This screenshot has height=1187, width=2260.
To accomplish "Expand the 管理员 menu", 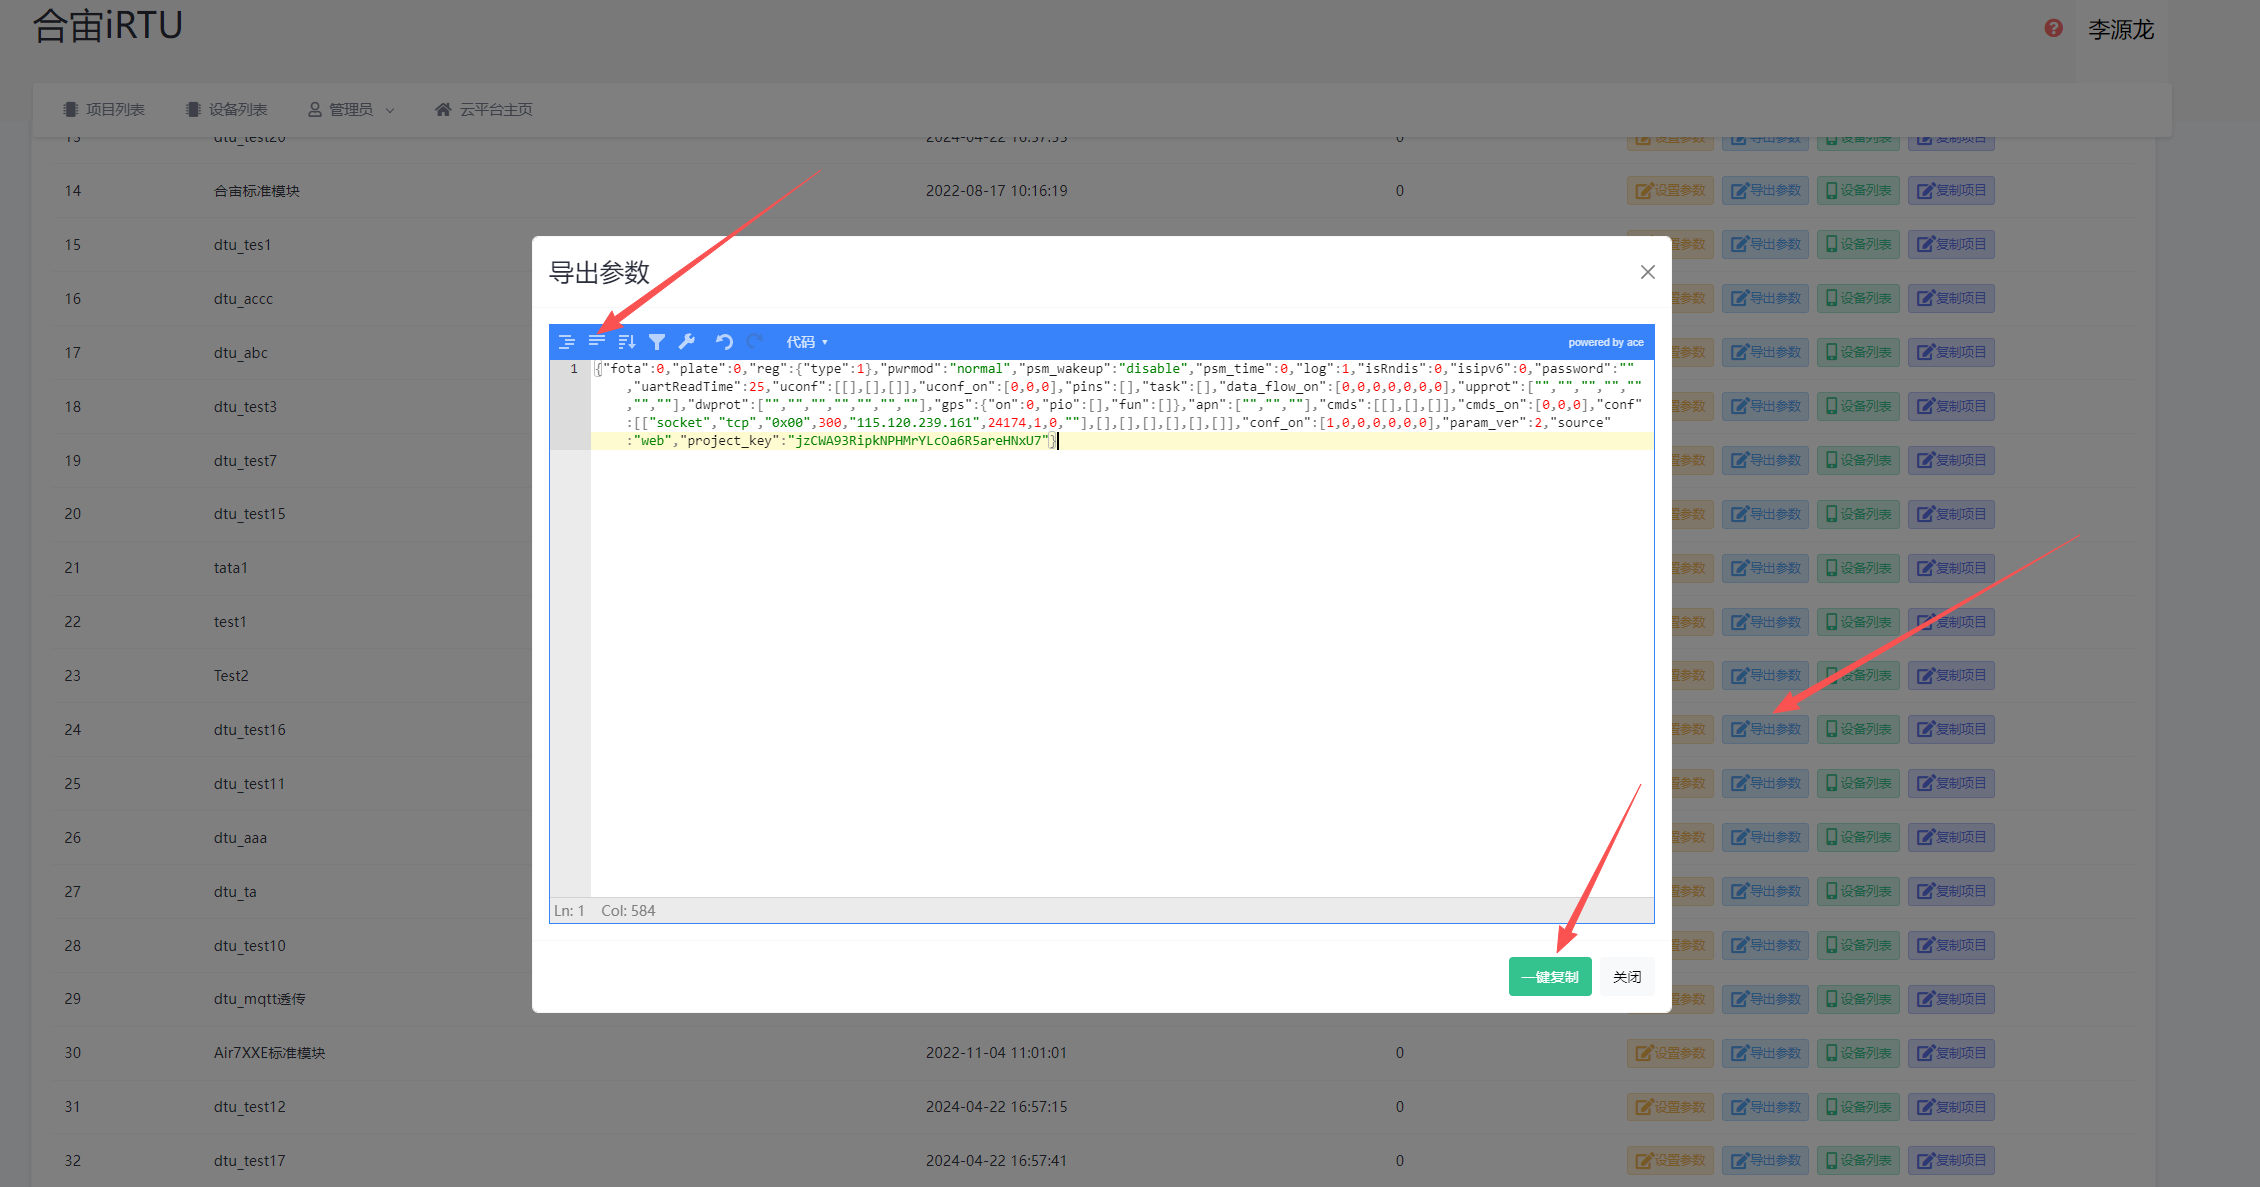I will [x=351, y=109].
